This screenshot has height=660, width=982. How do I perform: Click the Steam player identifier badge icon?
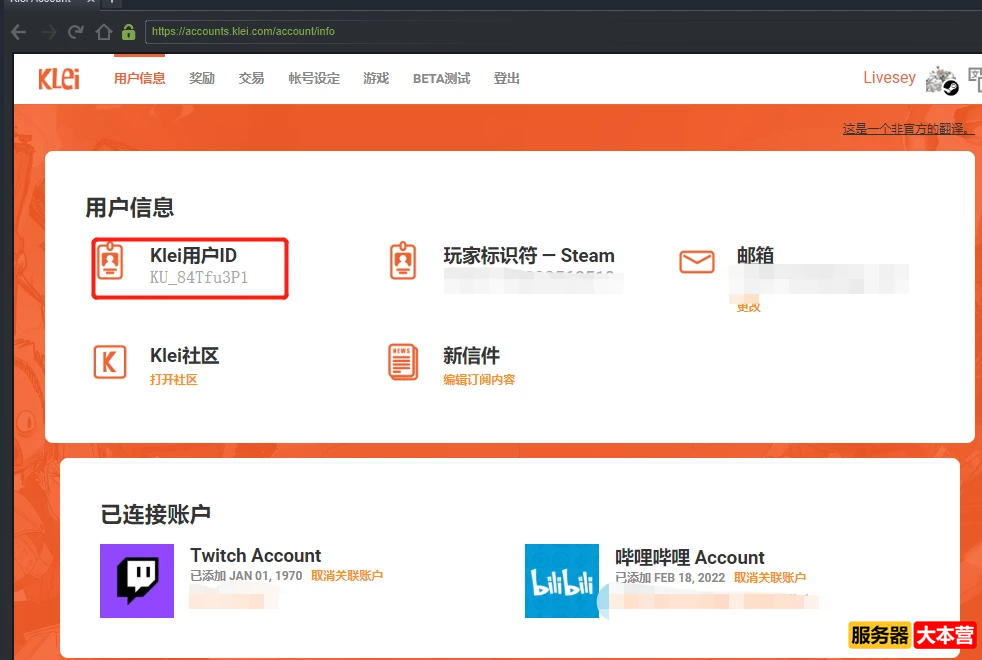(403, 262)
